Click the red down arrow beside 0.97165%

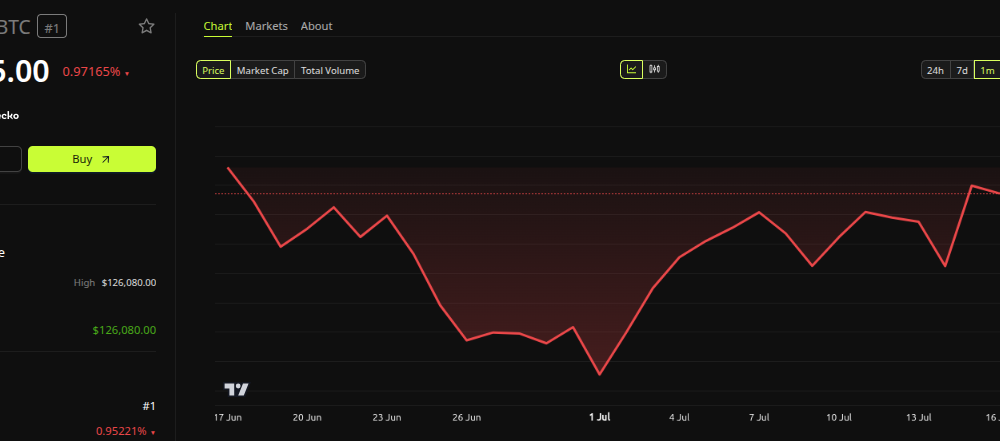127,74
